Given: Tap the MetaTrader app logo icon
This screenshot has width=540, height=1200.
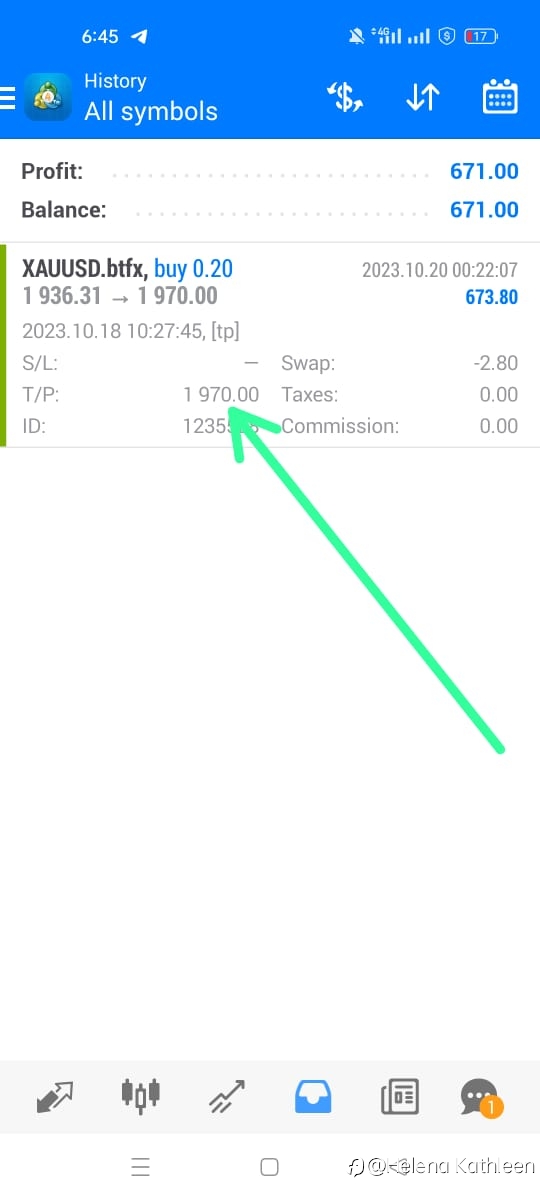Looking at the screenshot, I should pos(47,97).
